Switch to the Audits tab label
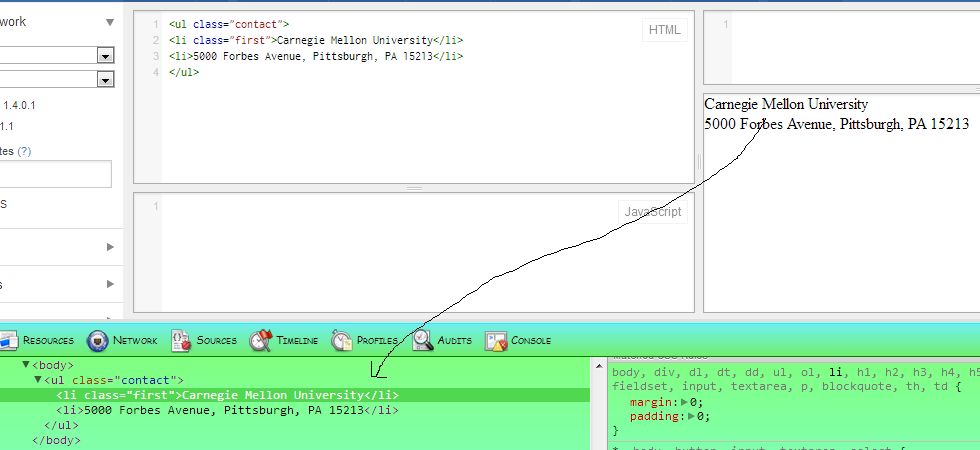 454,341
